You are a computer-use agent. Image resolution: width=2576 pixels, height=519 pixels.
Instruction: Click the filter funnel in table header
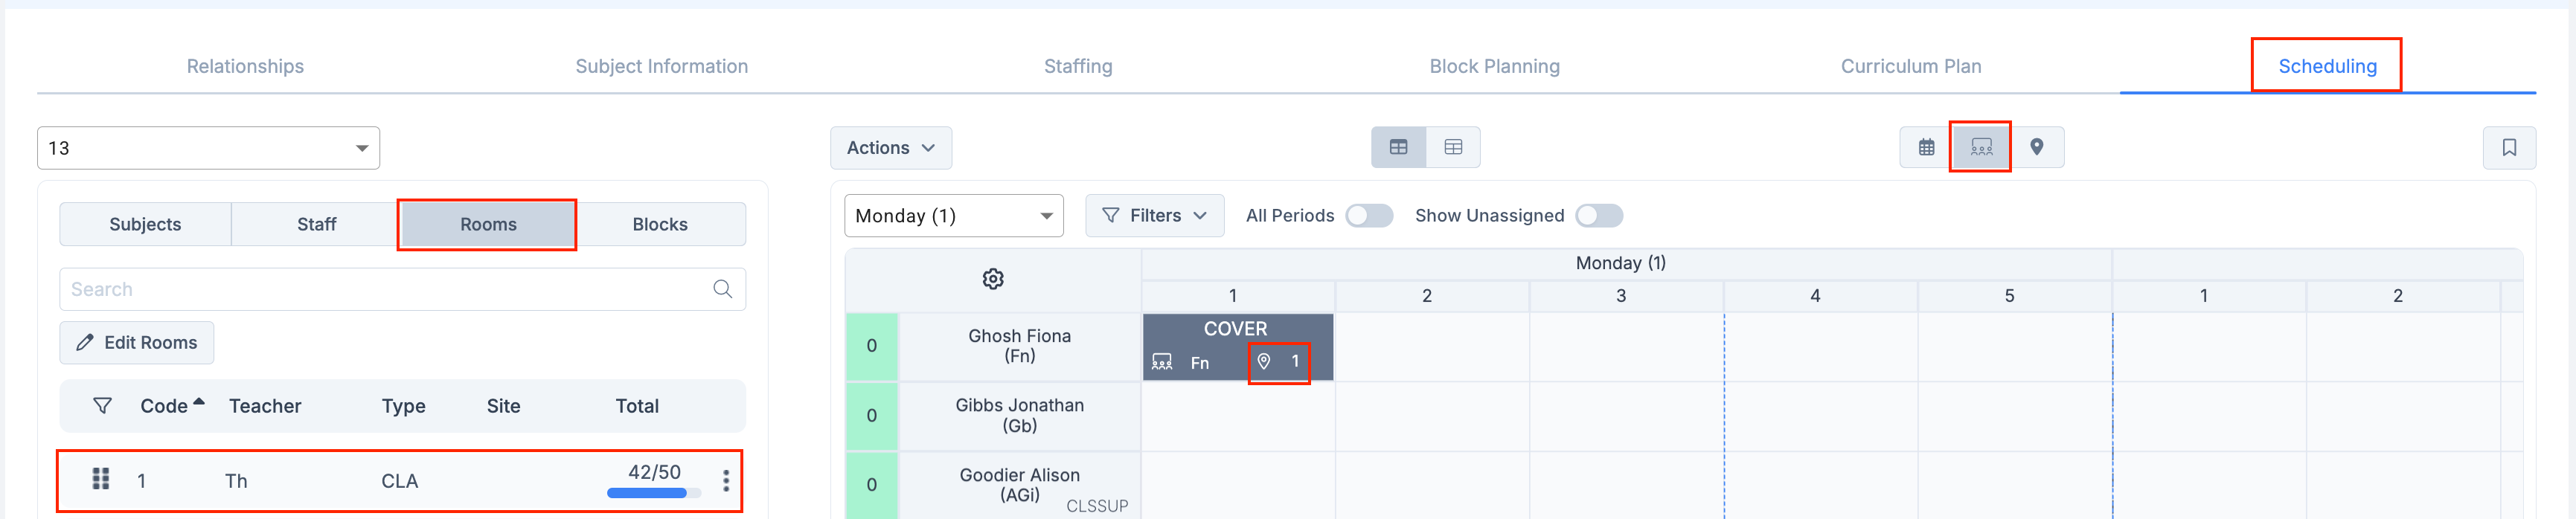coord(102,406)
